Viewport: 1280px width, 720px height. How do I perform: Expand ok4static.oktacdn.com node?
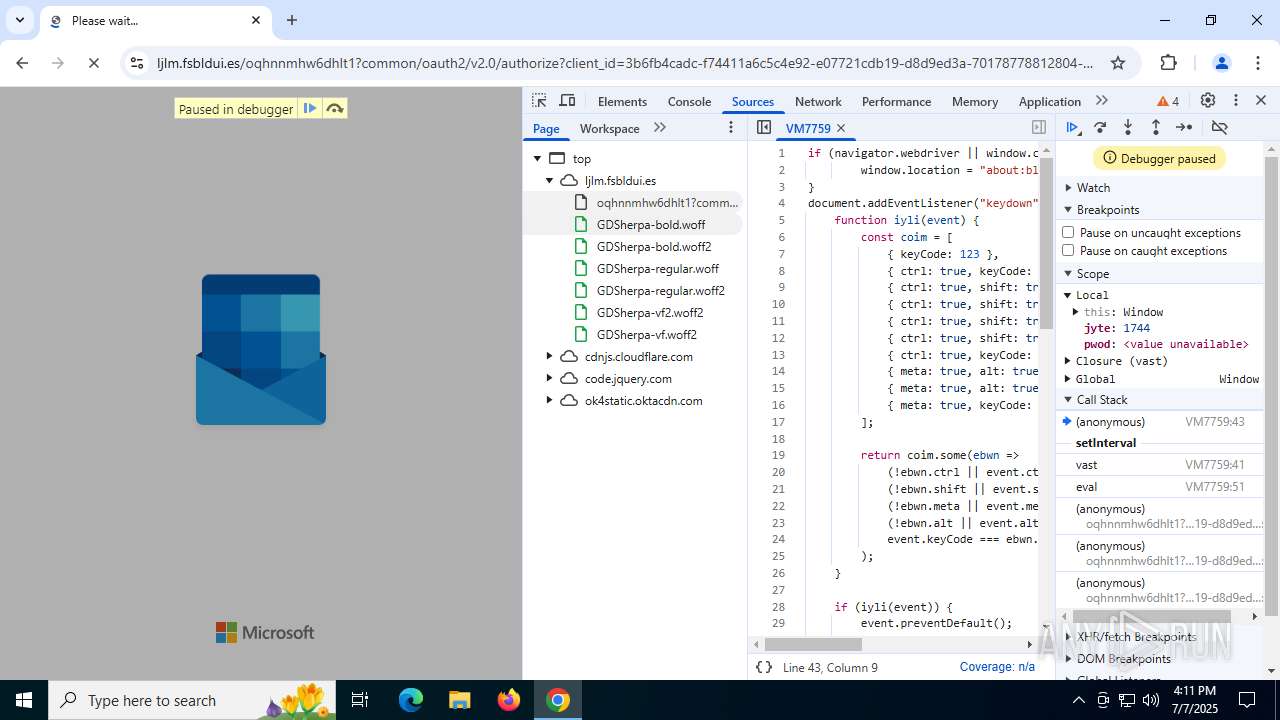pos(549,400)
